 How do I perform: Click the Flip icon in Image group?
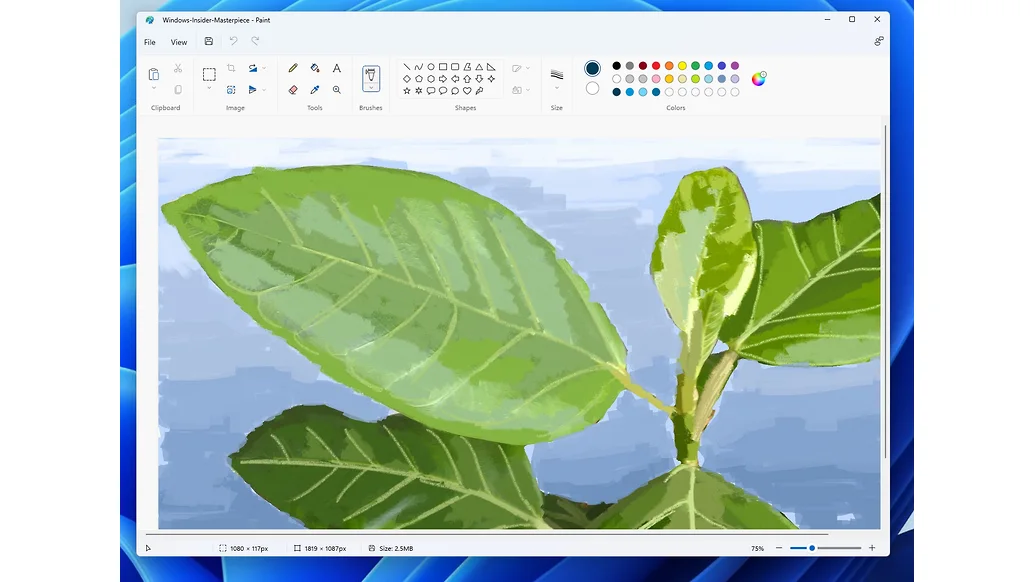[252, 90]
